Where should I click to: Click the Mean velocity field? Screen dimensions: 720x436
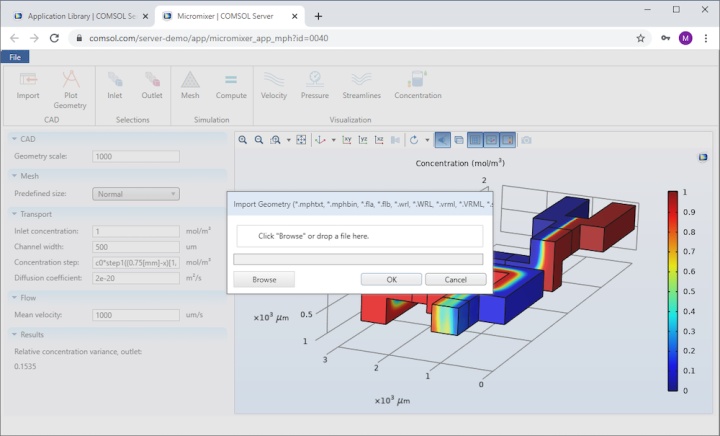pyautogui.click(x=136, y=315)
